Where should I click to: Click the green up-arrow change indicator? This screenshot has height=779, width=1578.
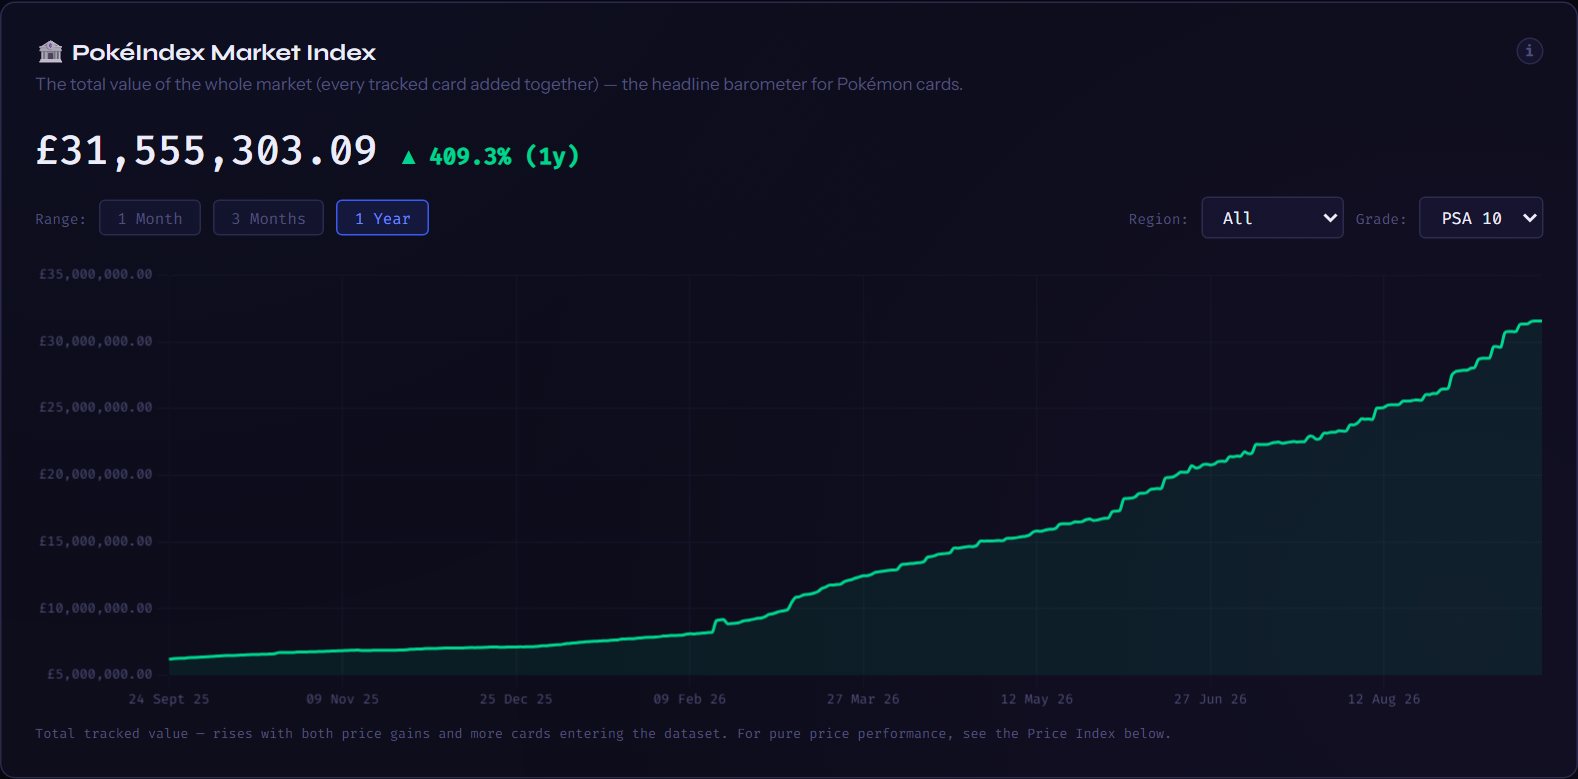point(408,157)
